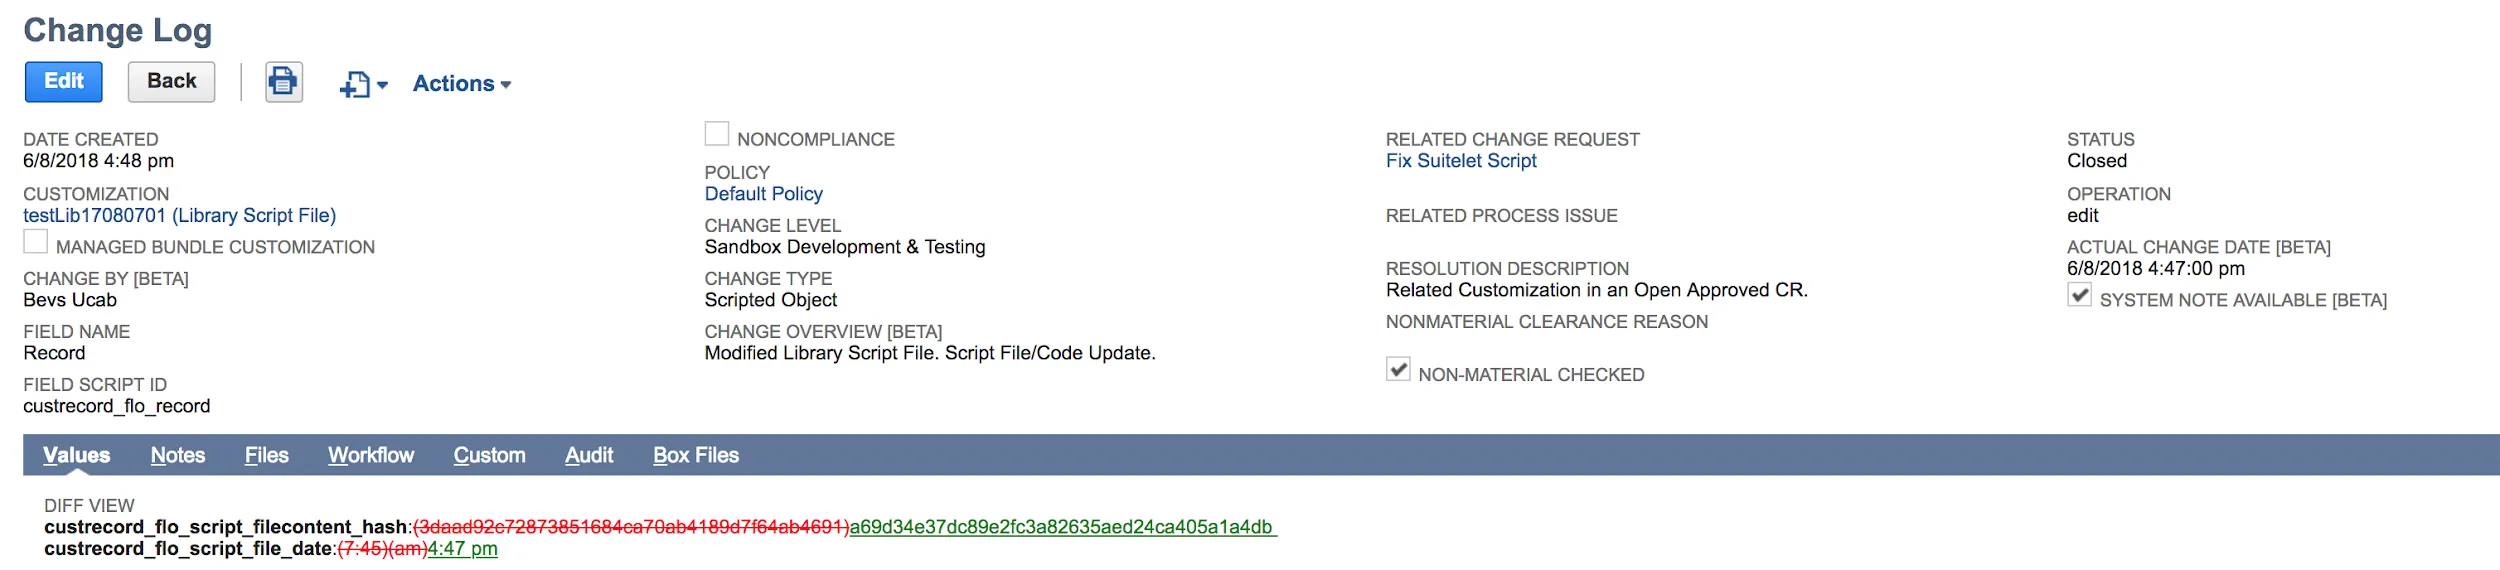2500x570 pixels.
Task: Open the Actions dropdown menu
Action: (462, 84)
